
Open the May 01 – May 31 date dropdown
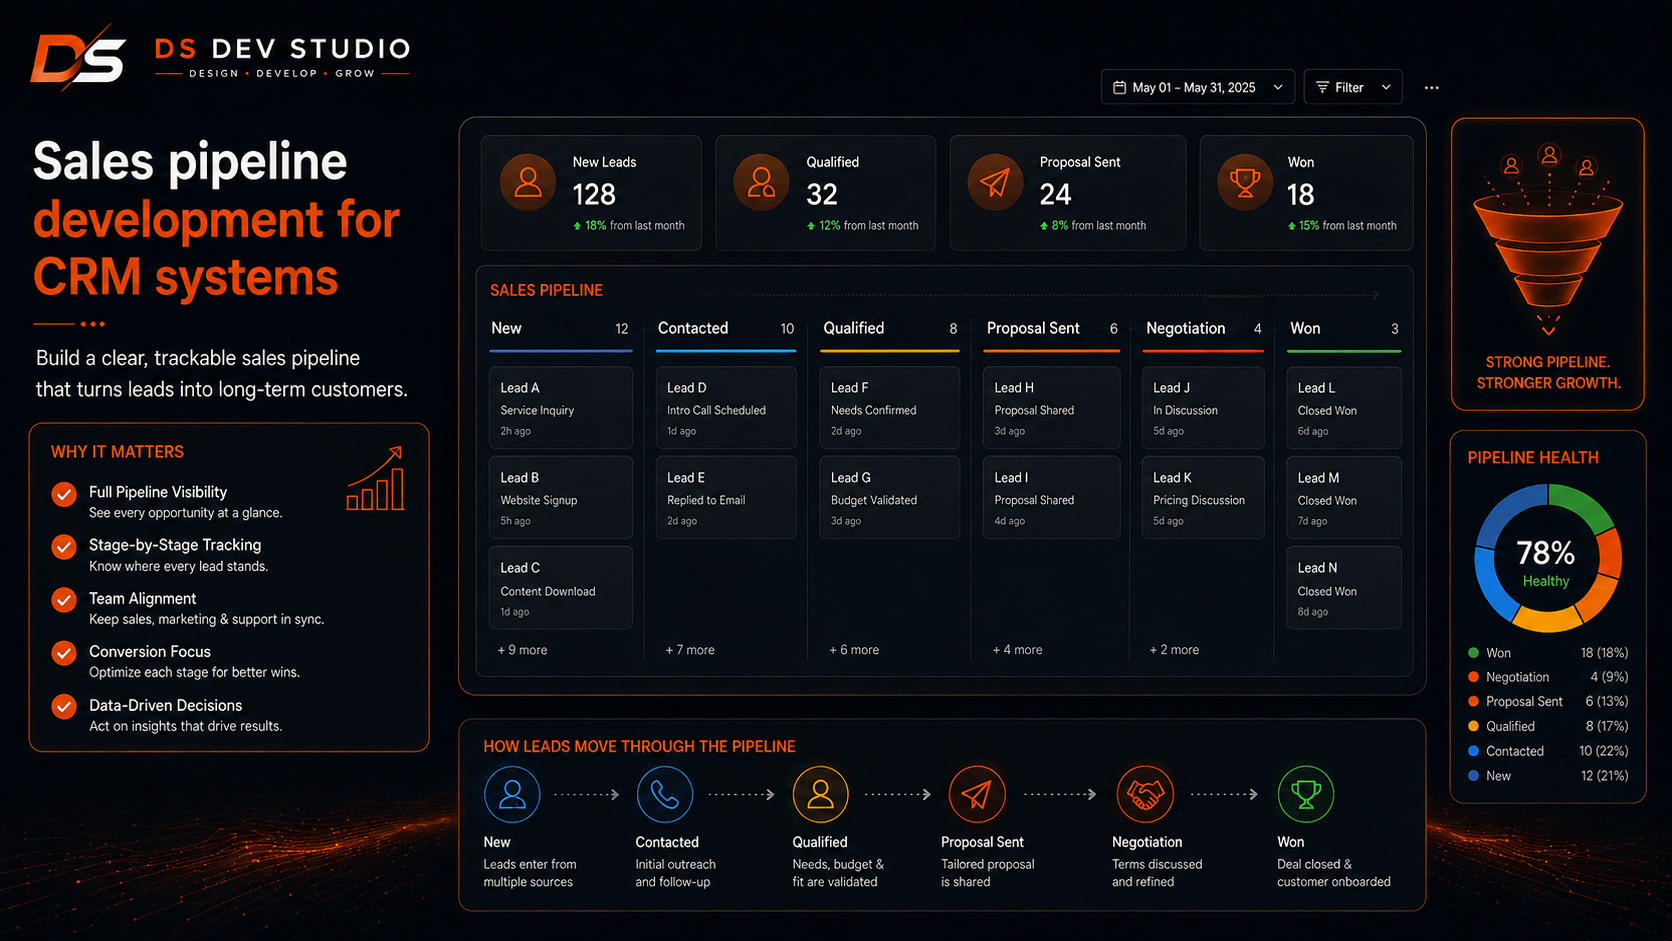pyautogui.click(x=1198, y=88)
